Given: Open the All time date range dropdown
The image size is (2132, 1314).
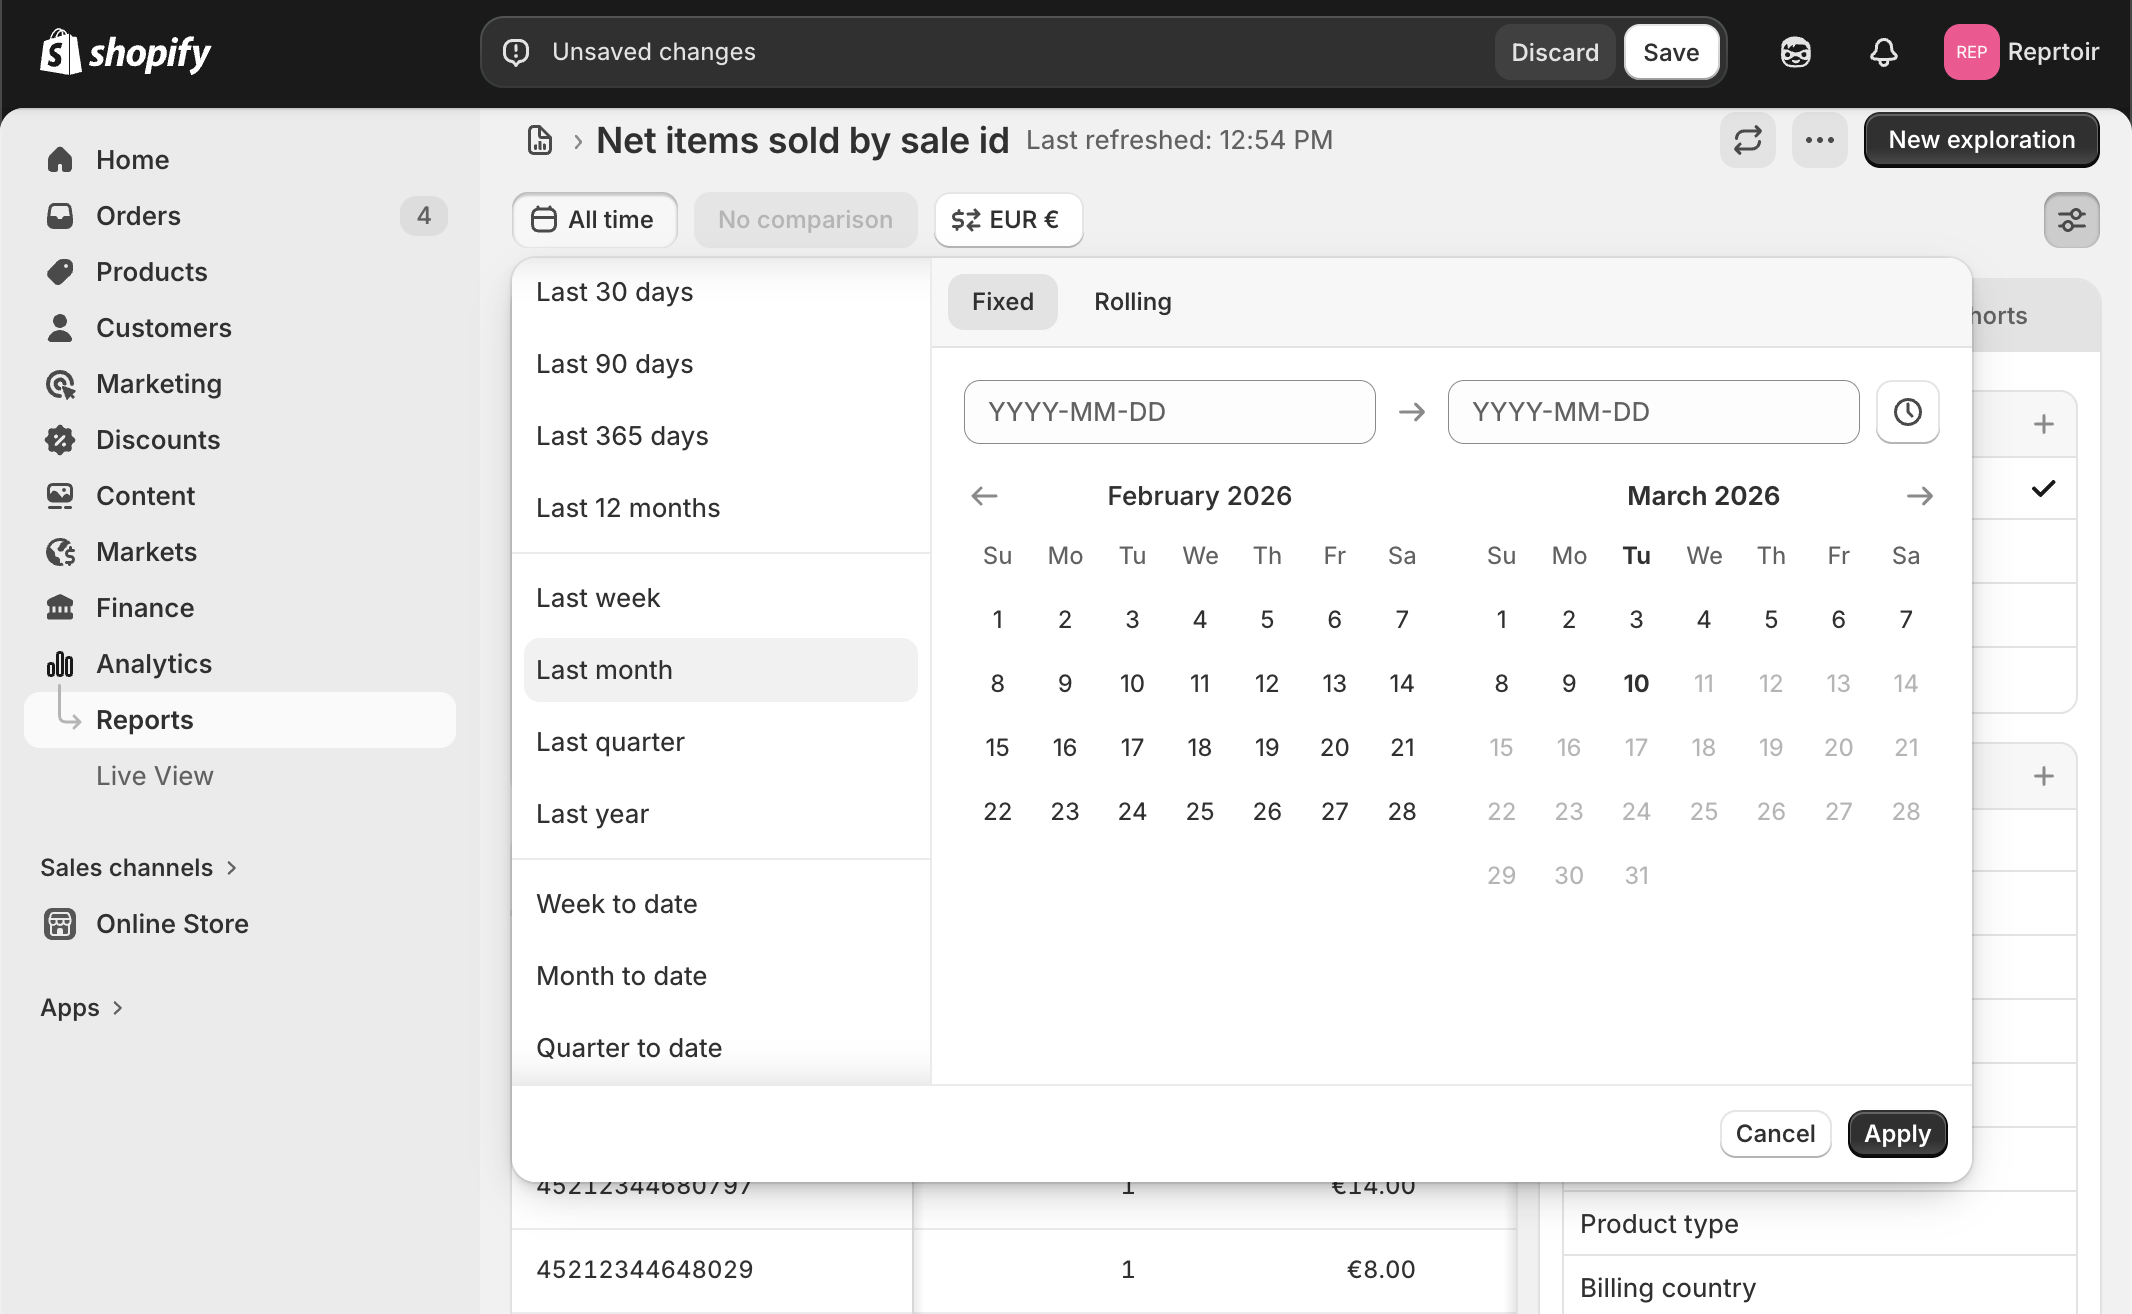Looking at the screenshot, I should [594, 220].
